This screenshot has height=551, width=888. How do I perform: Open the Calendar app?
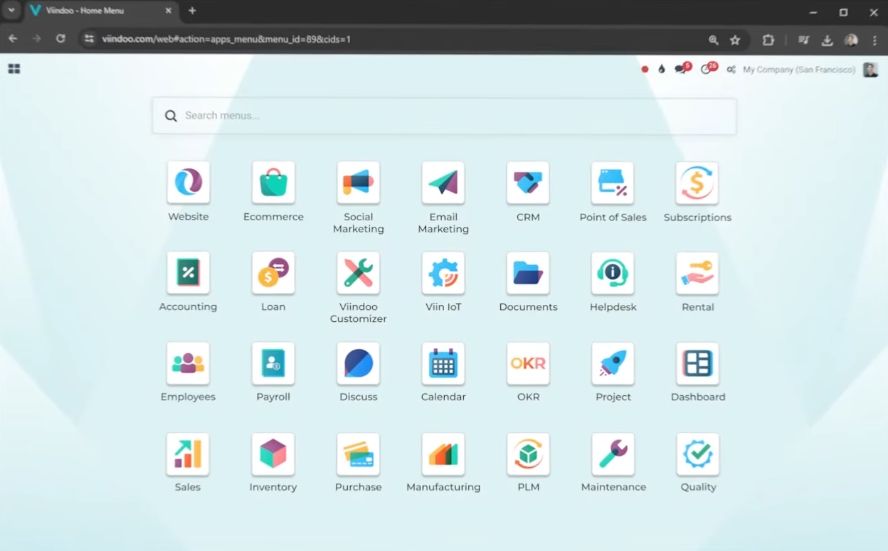tap(443, 363)
